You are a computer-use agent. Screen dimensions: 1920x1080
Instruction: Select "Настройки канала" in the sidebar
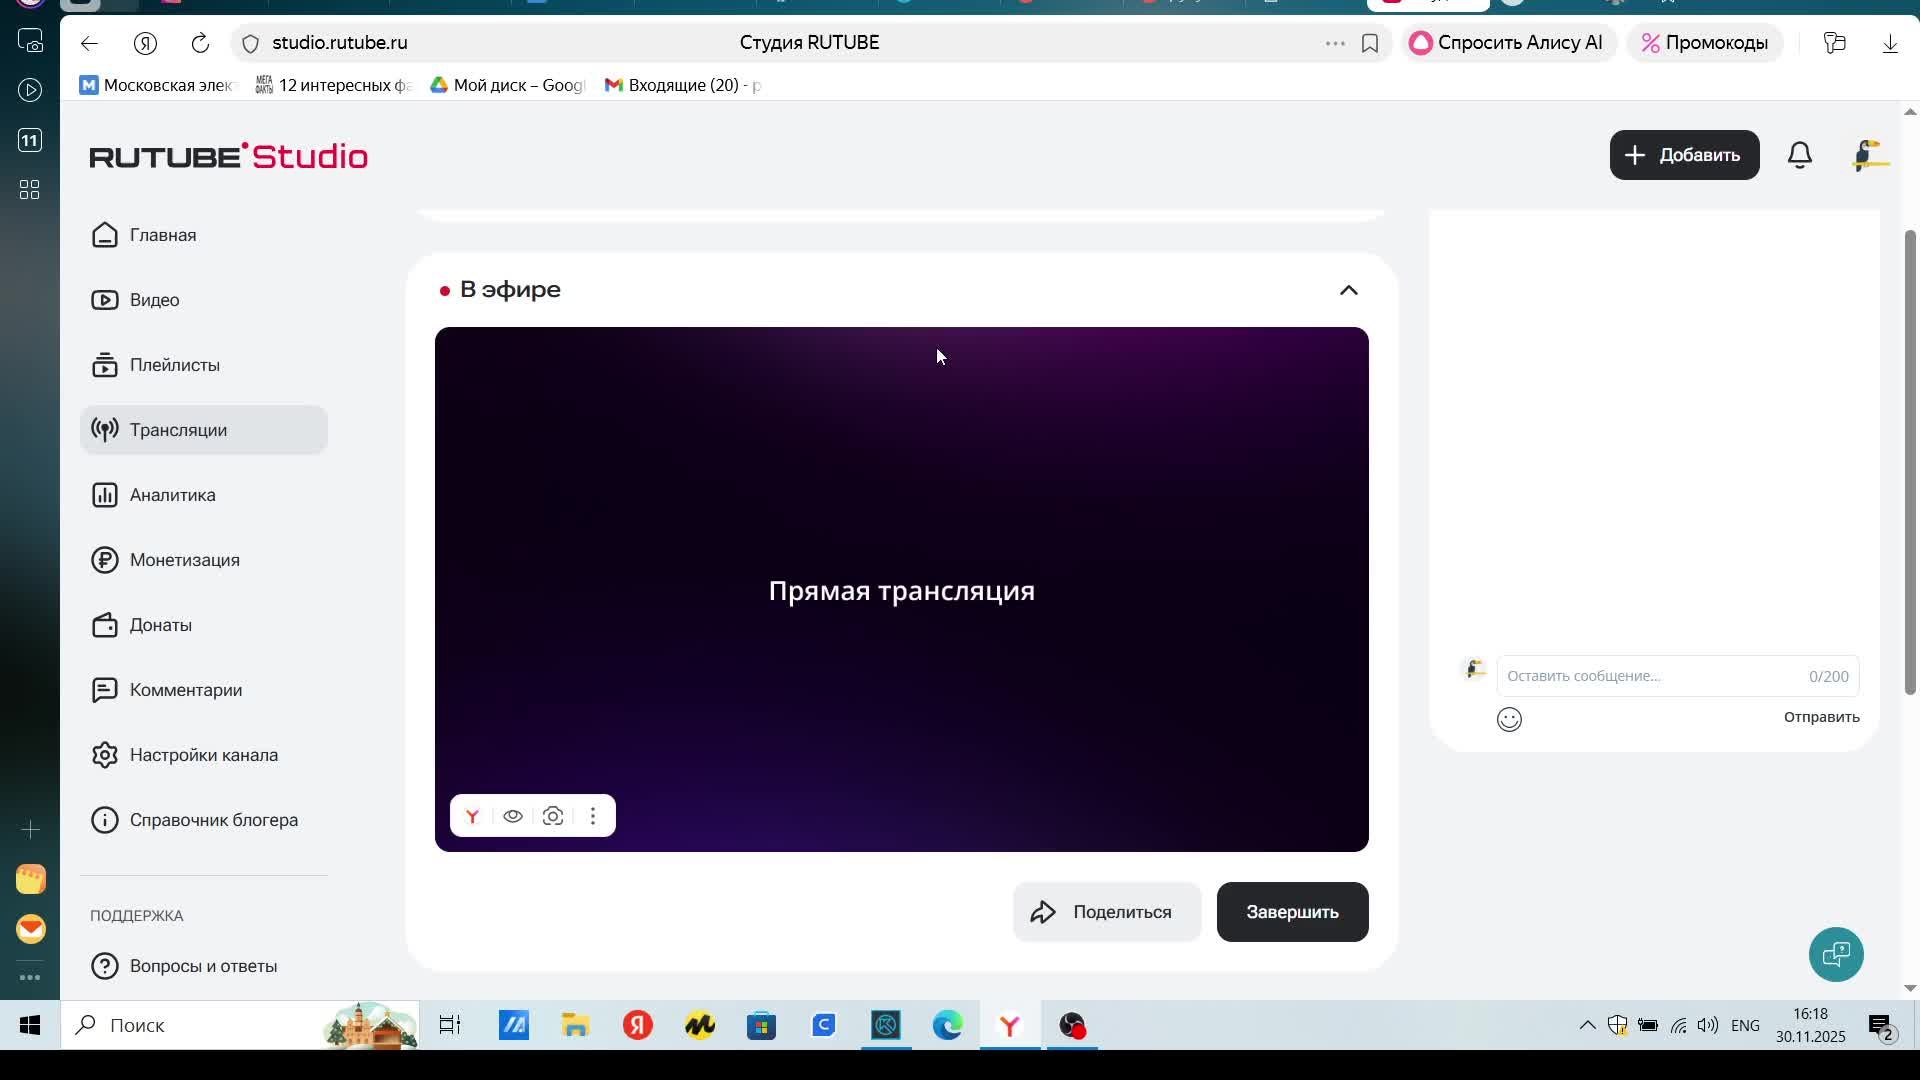[203, 755]
